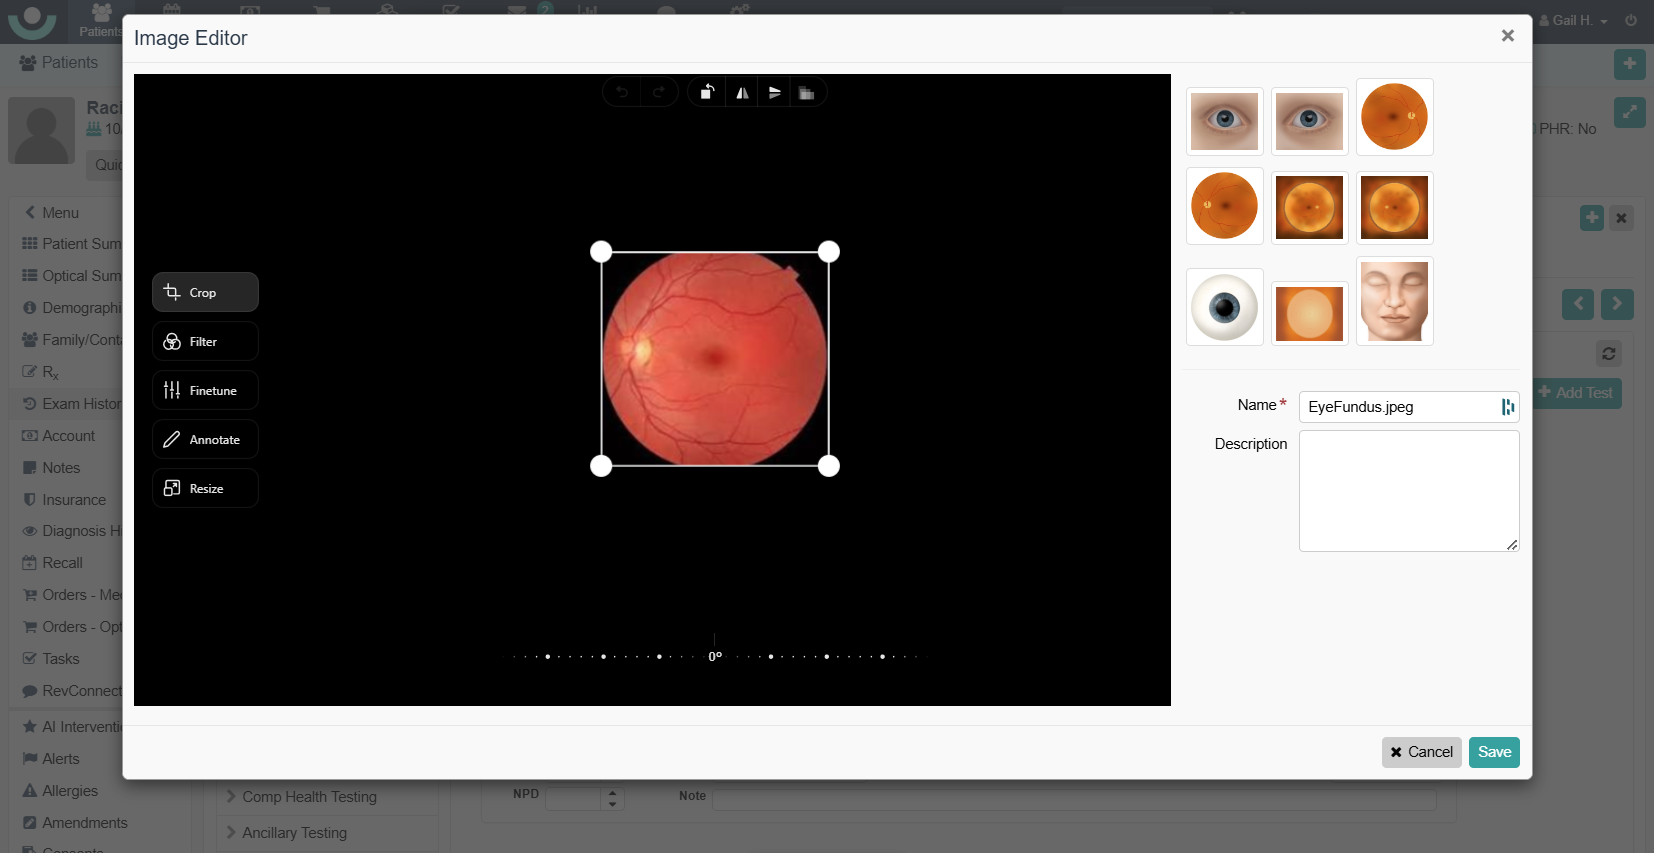The width and height of the screenshot is (1654, 853).
Task: Click the icon inside the Name field
Action: tap(1507, 407)
